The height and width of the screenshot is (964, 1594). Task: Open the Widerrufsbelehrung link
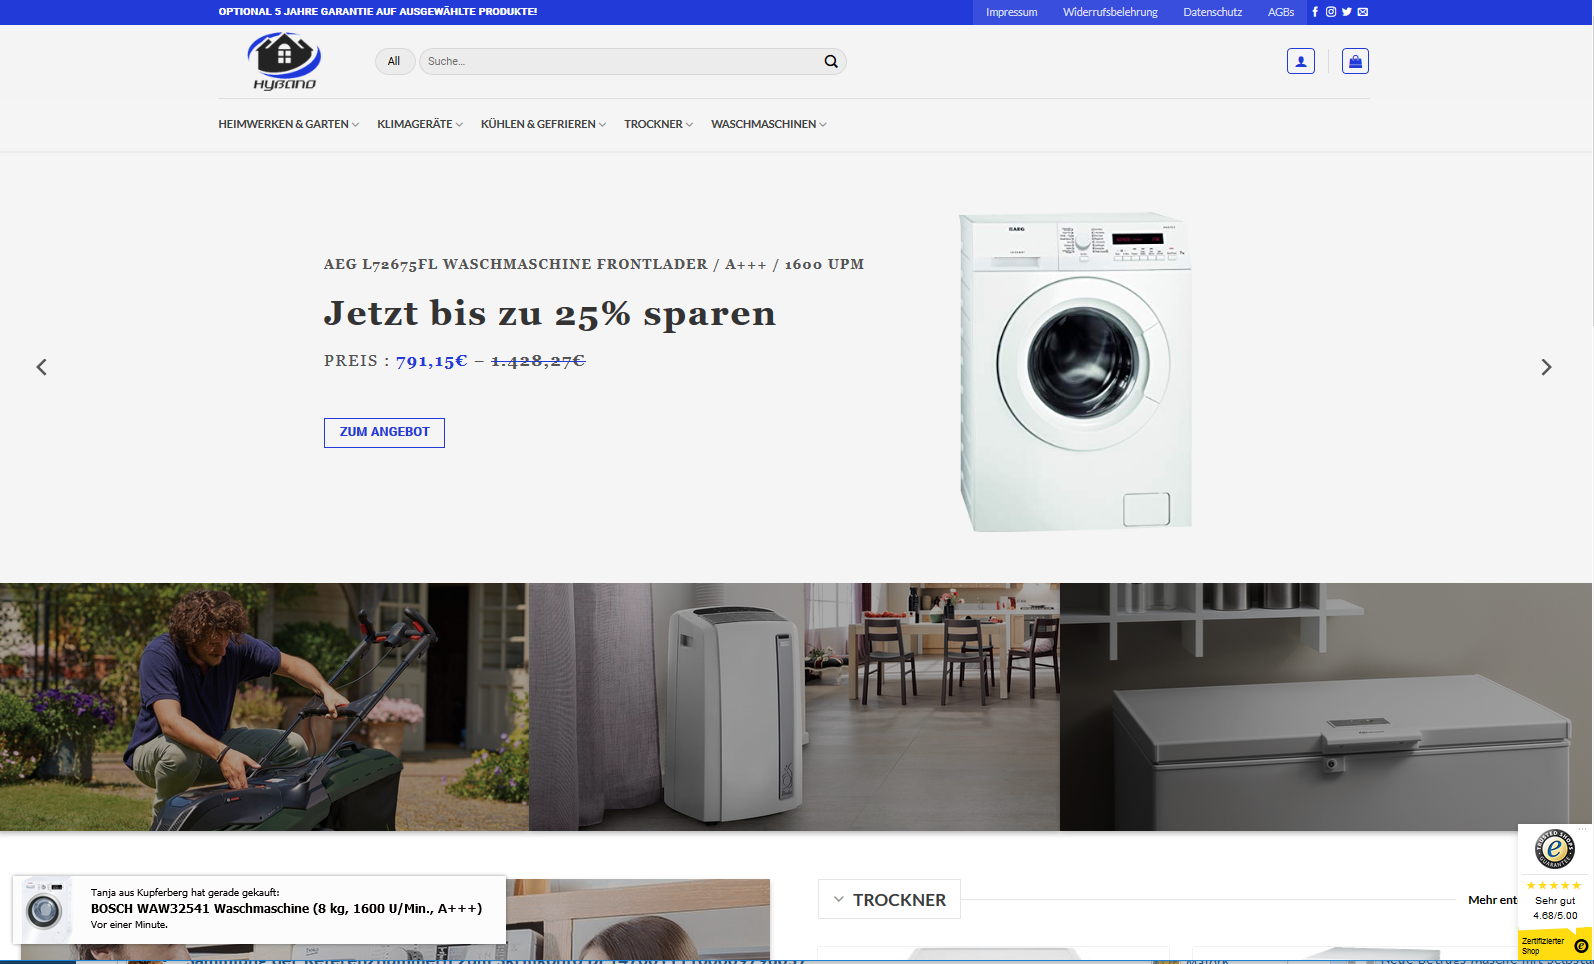[x=1110, y=12]
